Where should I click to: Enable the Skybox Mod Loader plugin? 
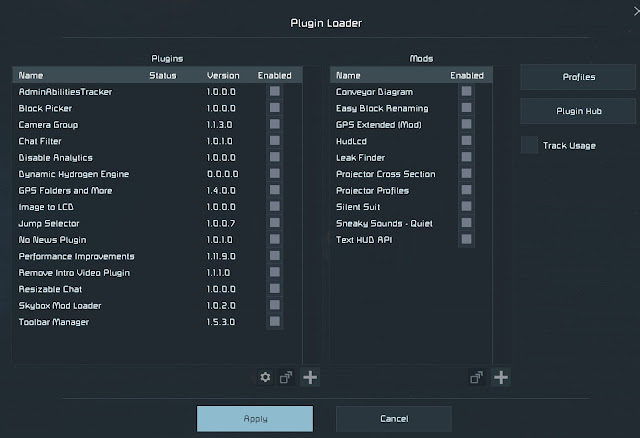(275, 305)
